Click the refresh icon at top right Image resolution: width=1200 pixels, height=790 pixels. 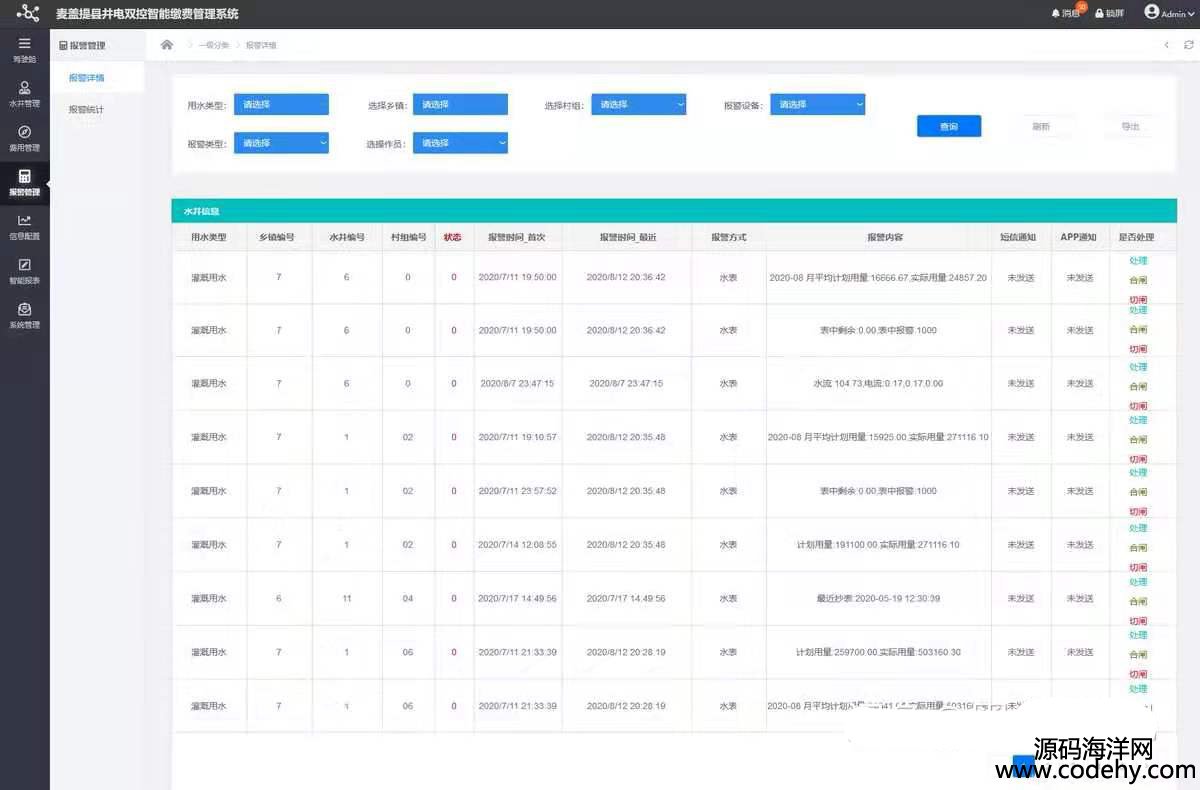pos(1188,45)
